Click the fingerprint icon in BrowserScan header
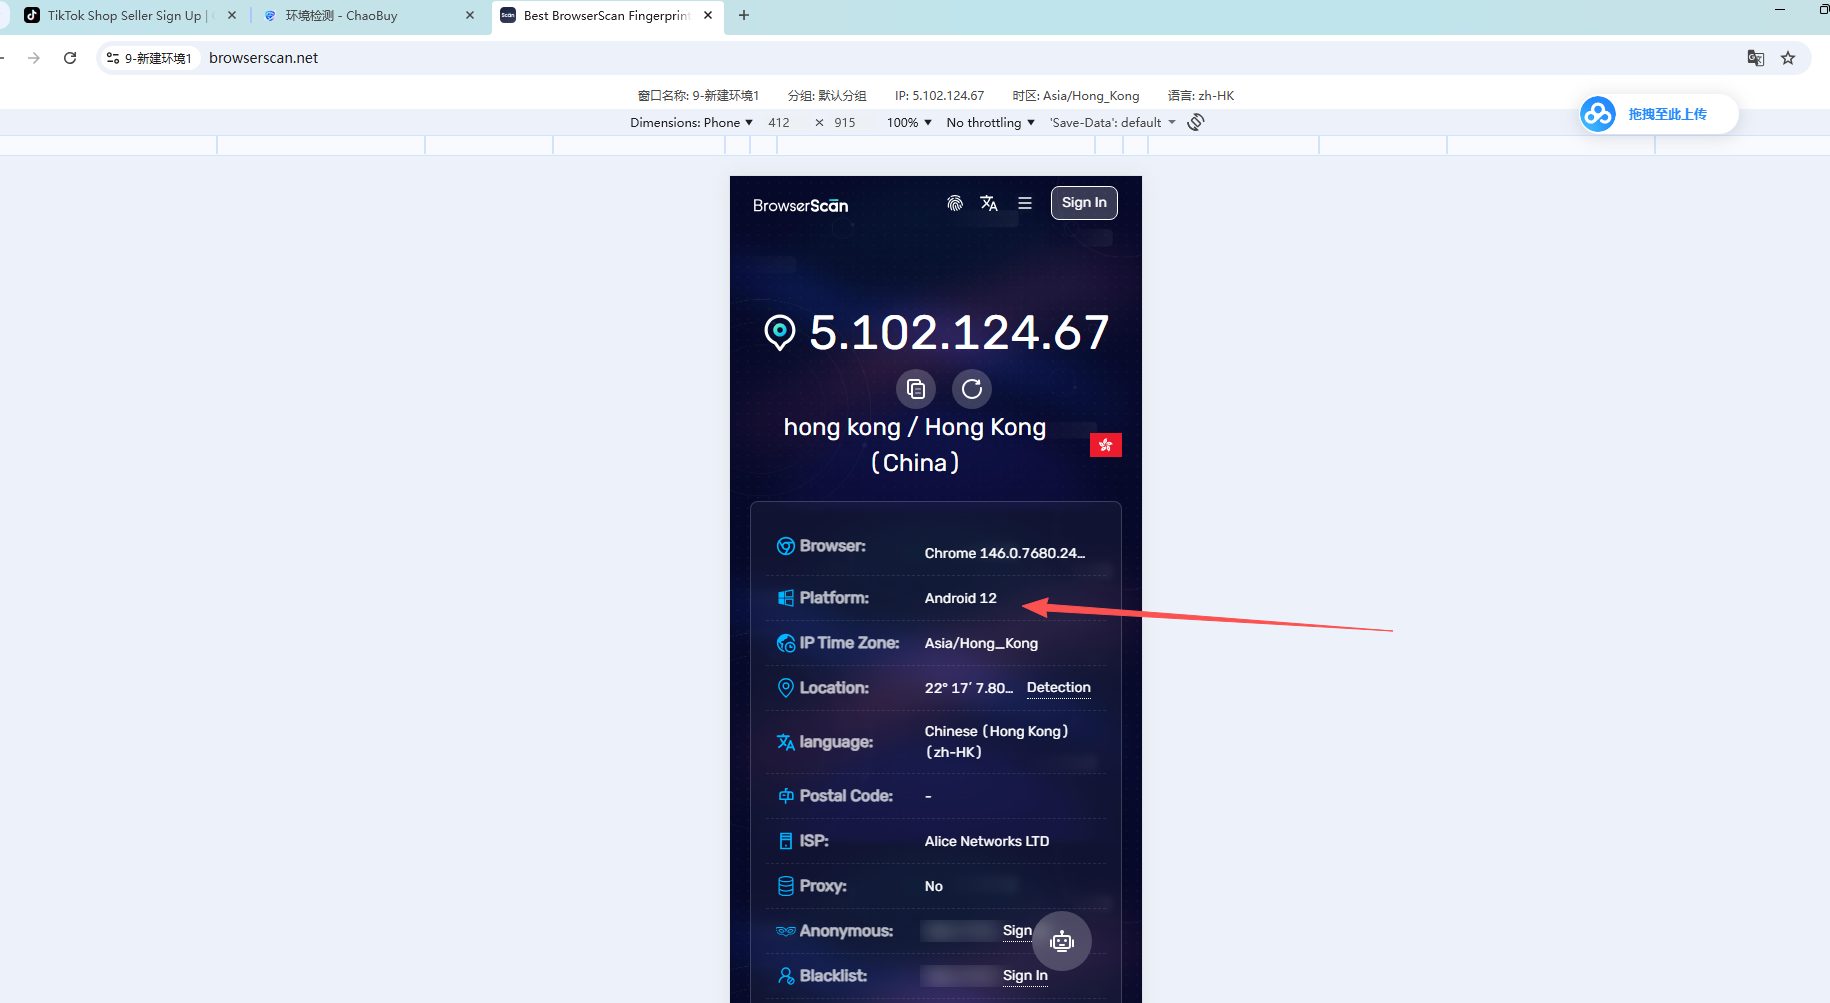The height and width of the screenshot is (1003, 1830). tap(955, 203)
